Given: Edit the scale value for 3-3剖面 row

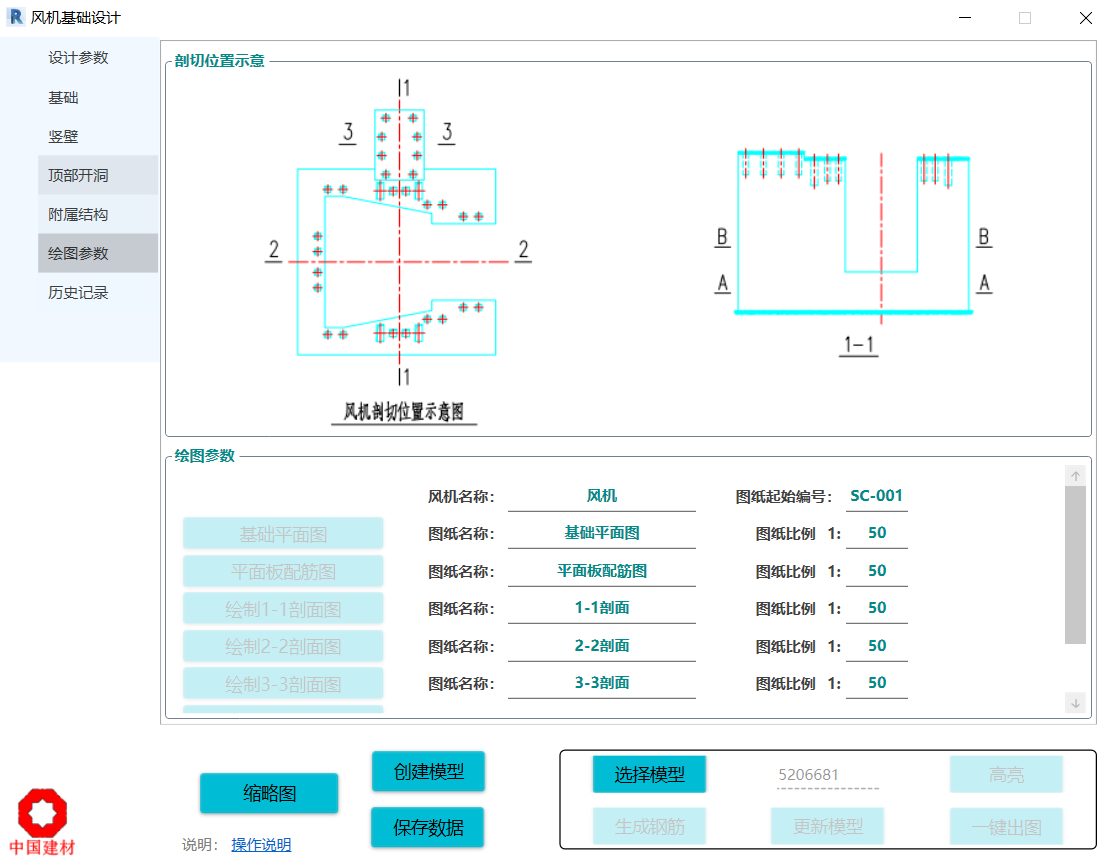Looking at the screenshot, I should tap(877, 683).
